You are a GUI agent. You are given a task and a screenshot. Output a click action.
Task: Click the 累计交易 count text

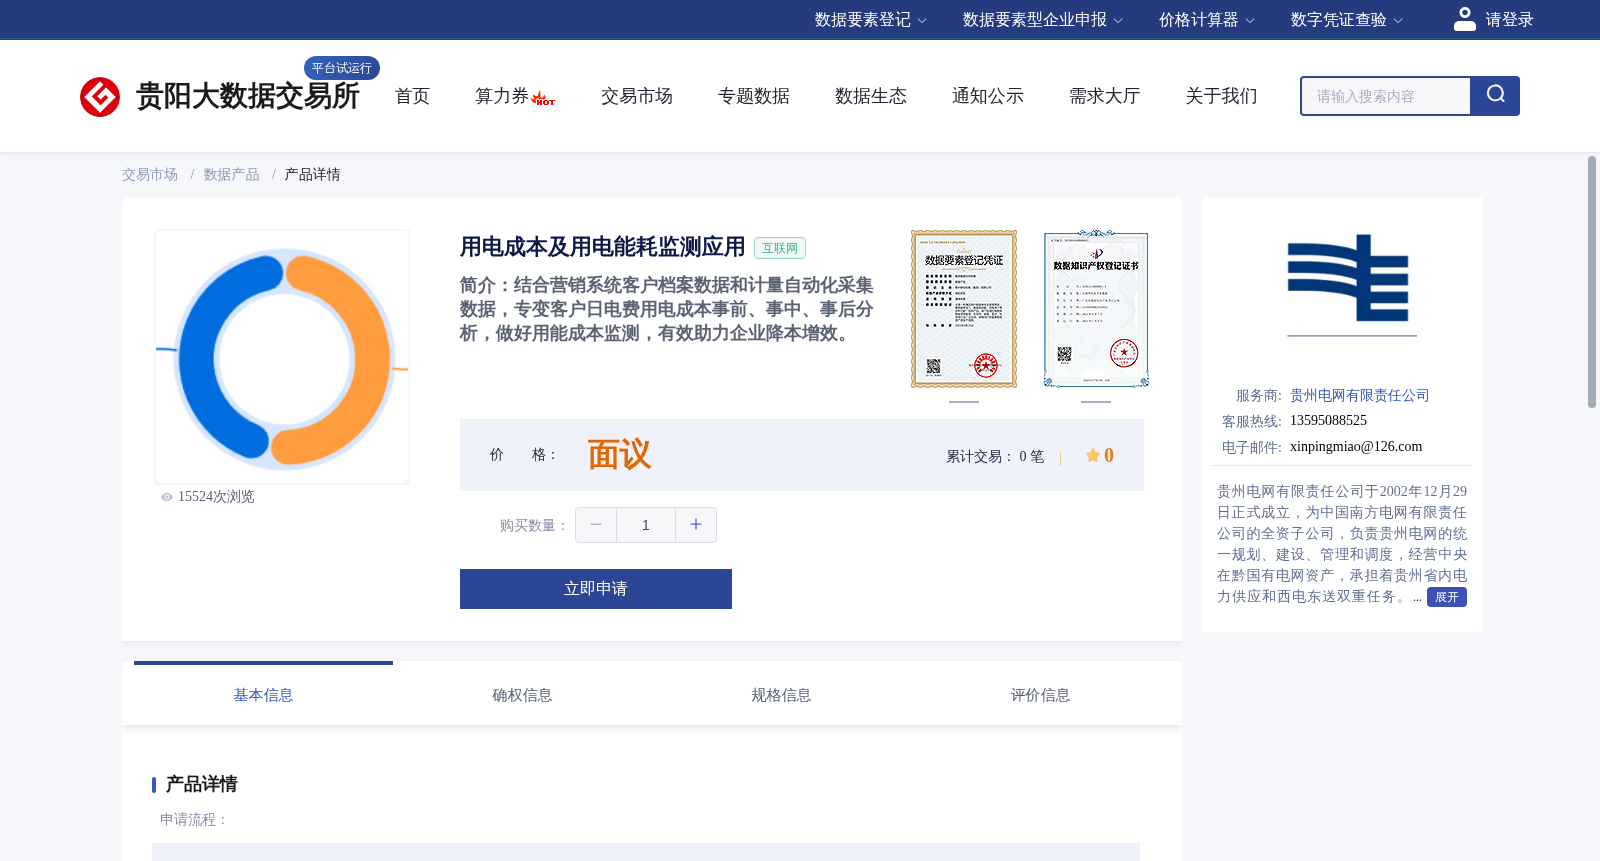pyautogui.click(x=995, y=457)
